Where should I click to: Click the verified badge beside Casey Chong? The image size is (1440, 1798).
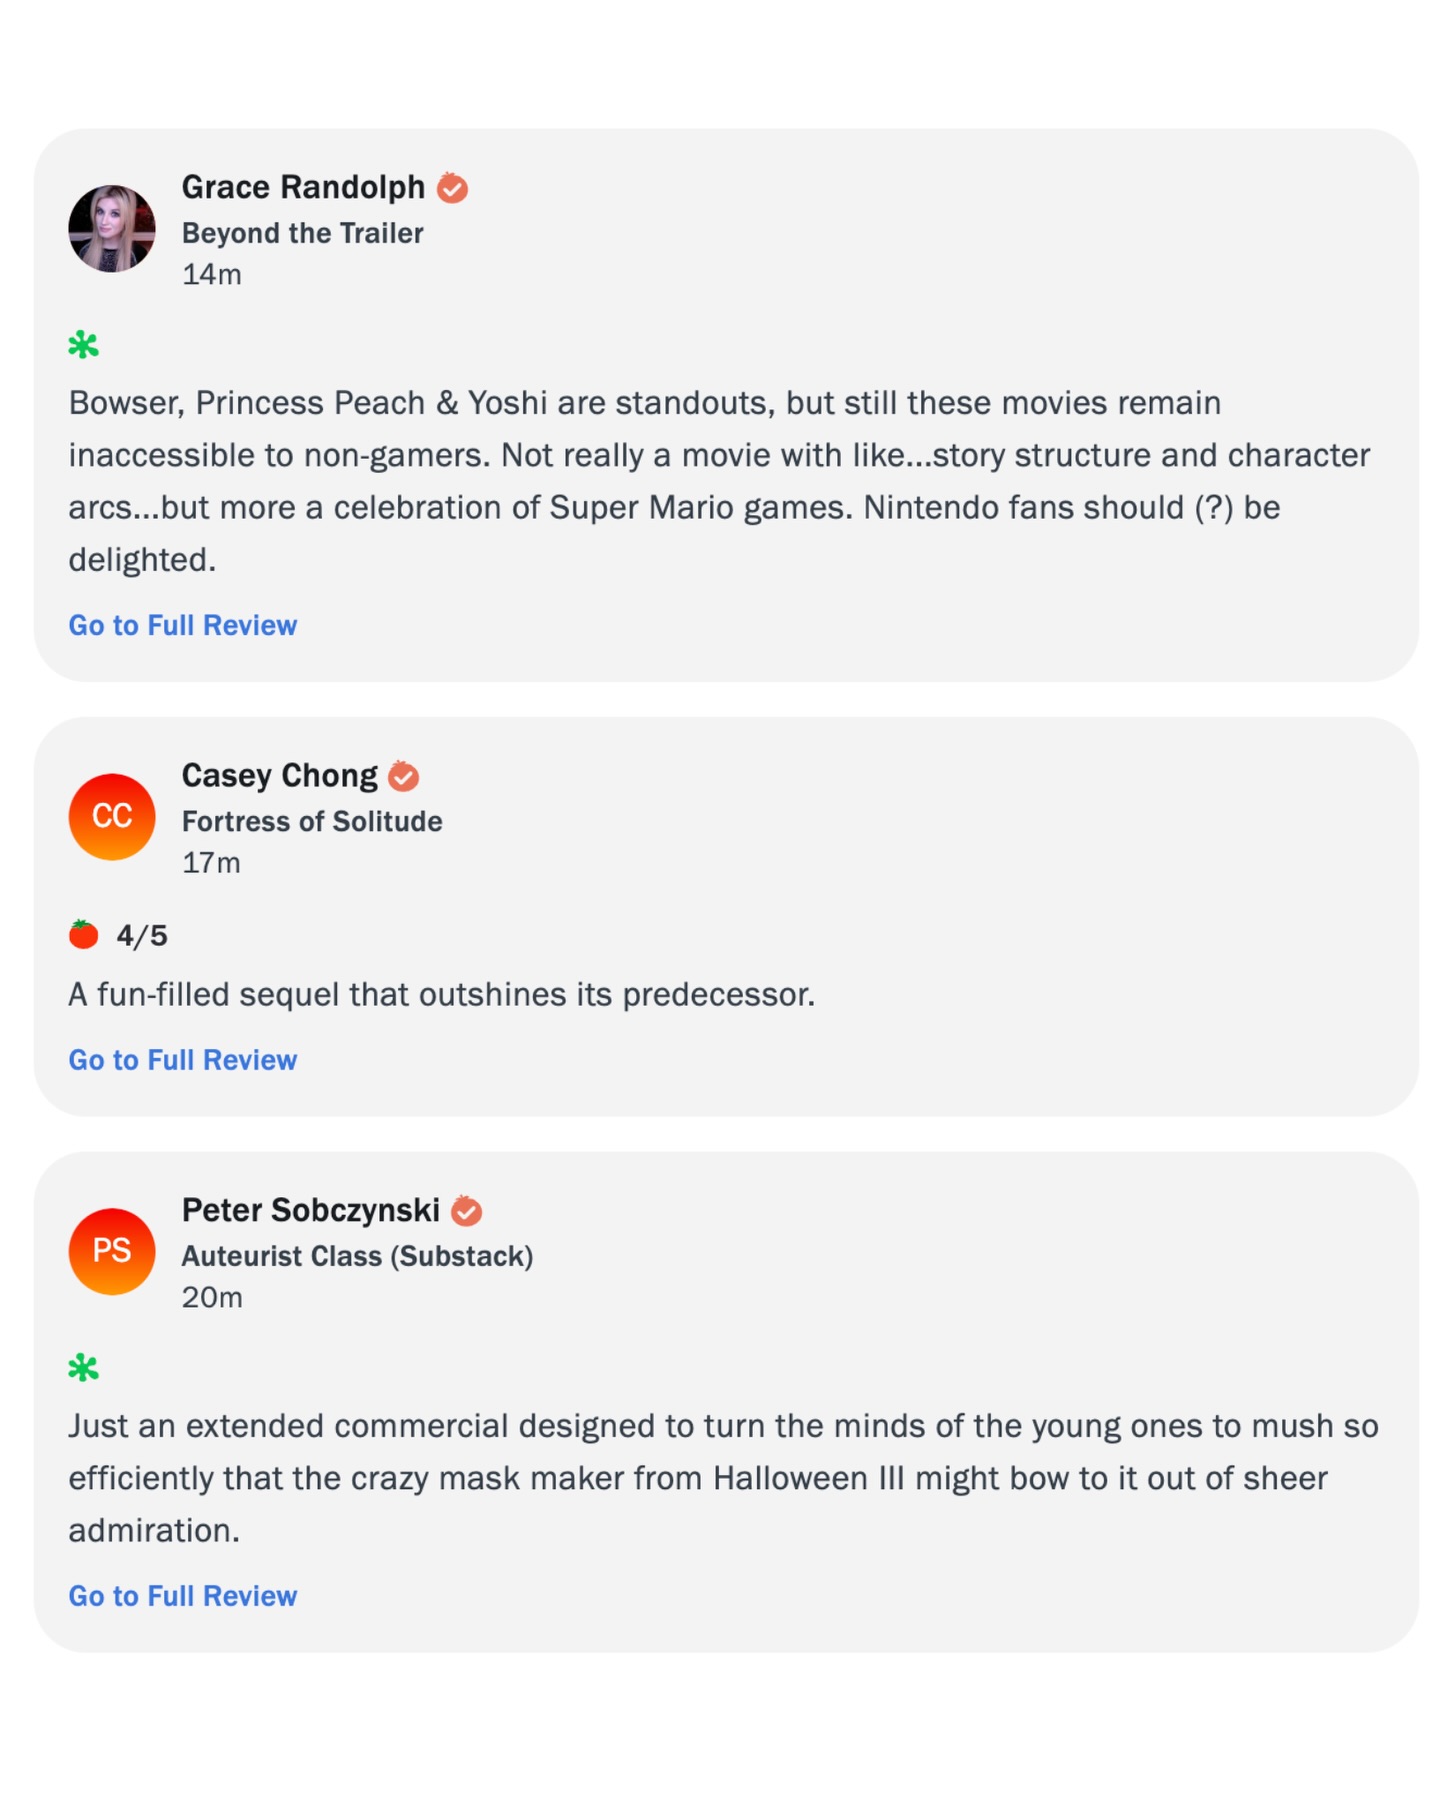pos(404,776)
